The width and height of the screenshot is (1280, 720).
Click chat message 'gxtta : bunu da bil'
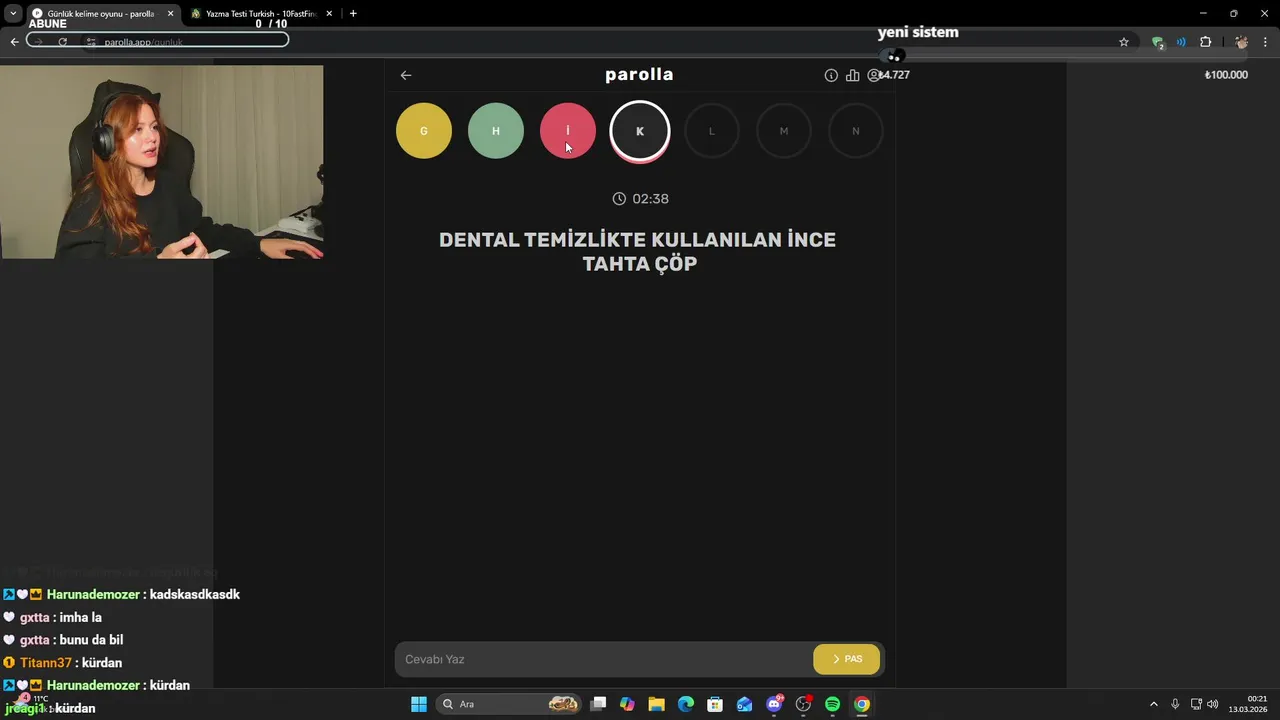pos(63,640)
